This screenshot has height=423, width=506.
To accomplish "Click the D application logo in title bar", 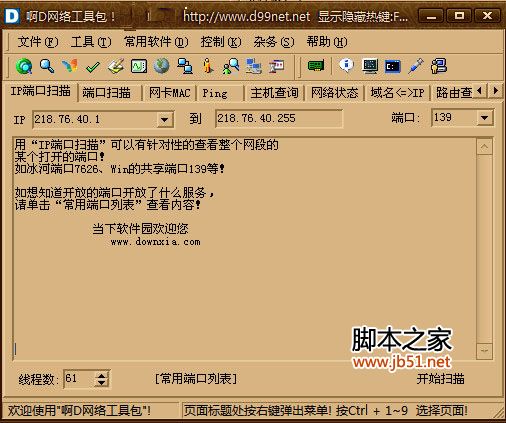I will 12,16.
